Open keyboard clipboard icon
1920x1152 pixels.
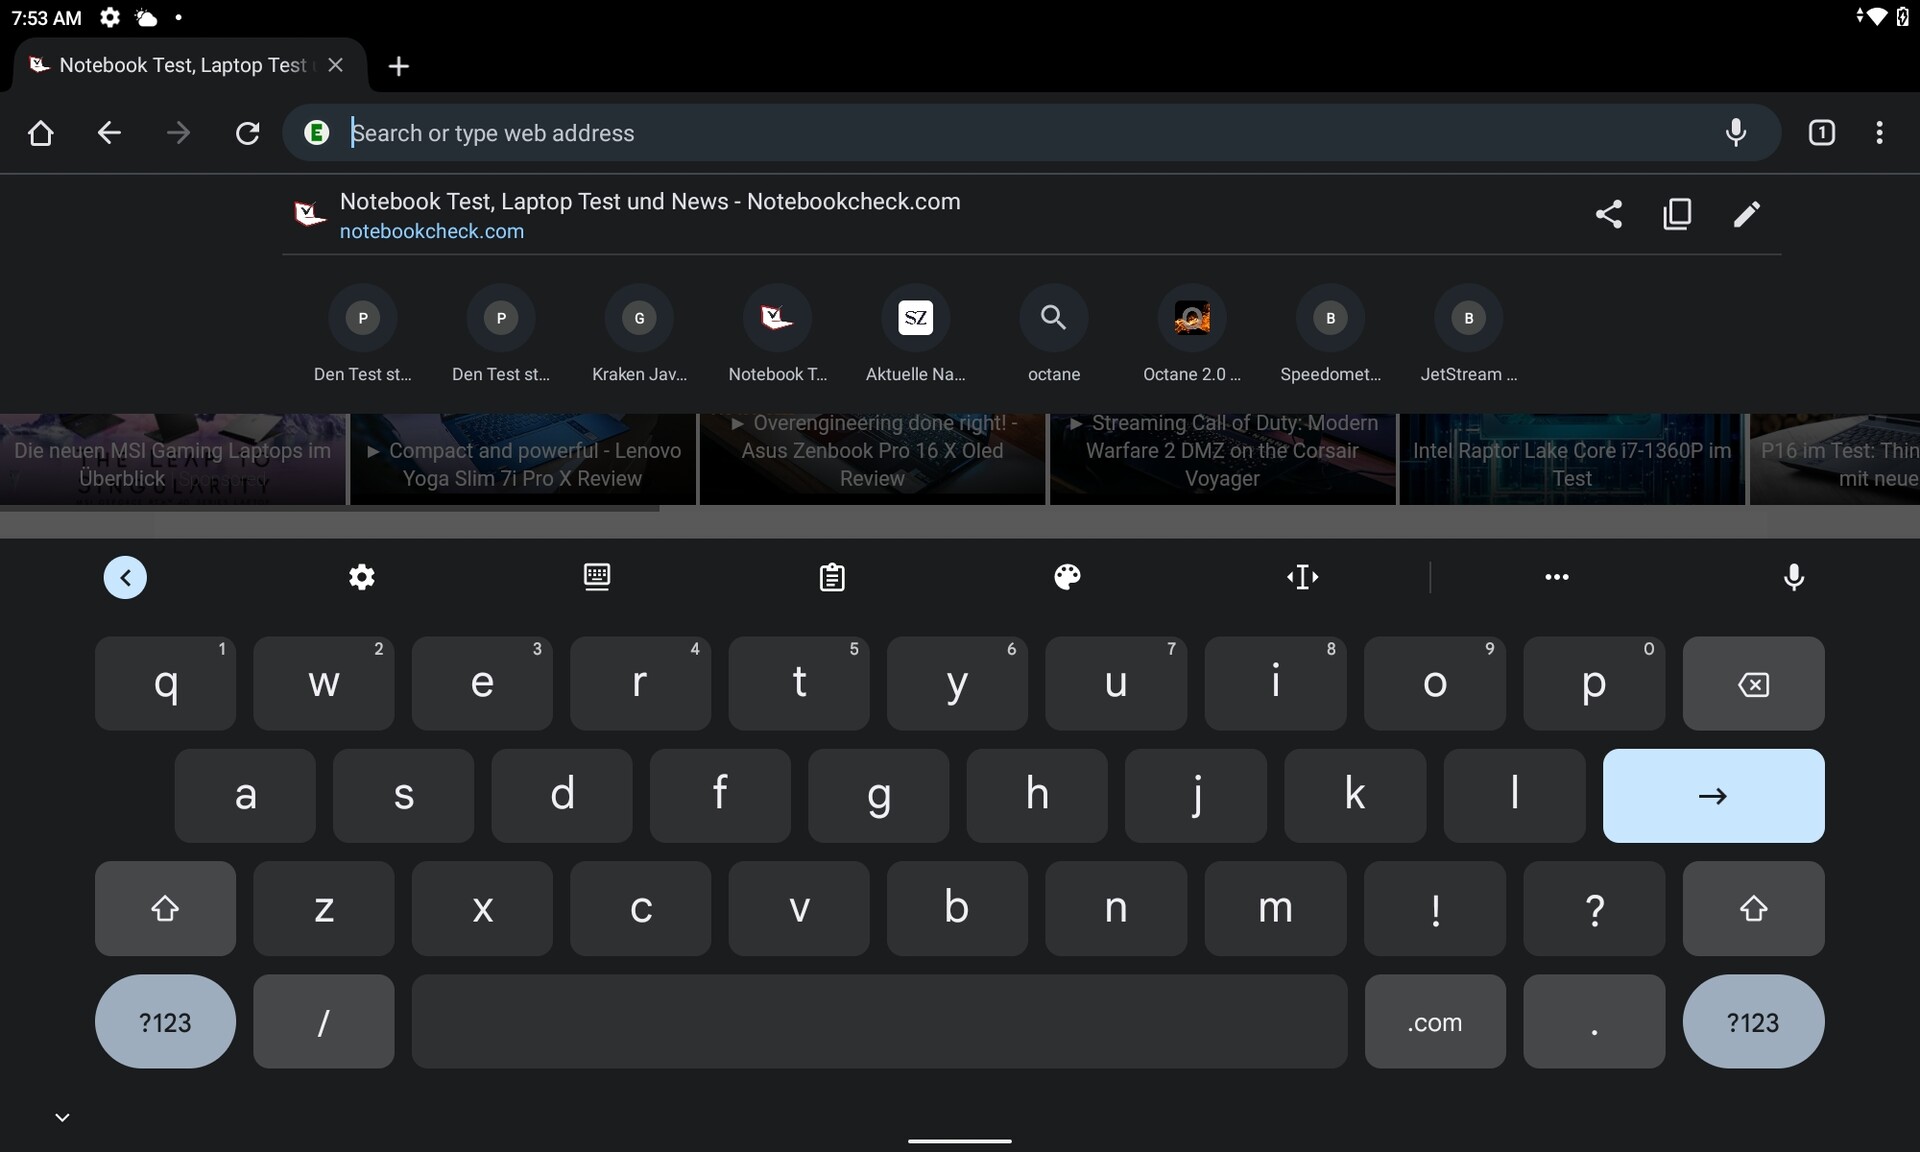click(832, 577)
